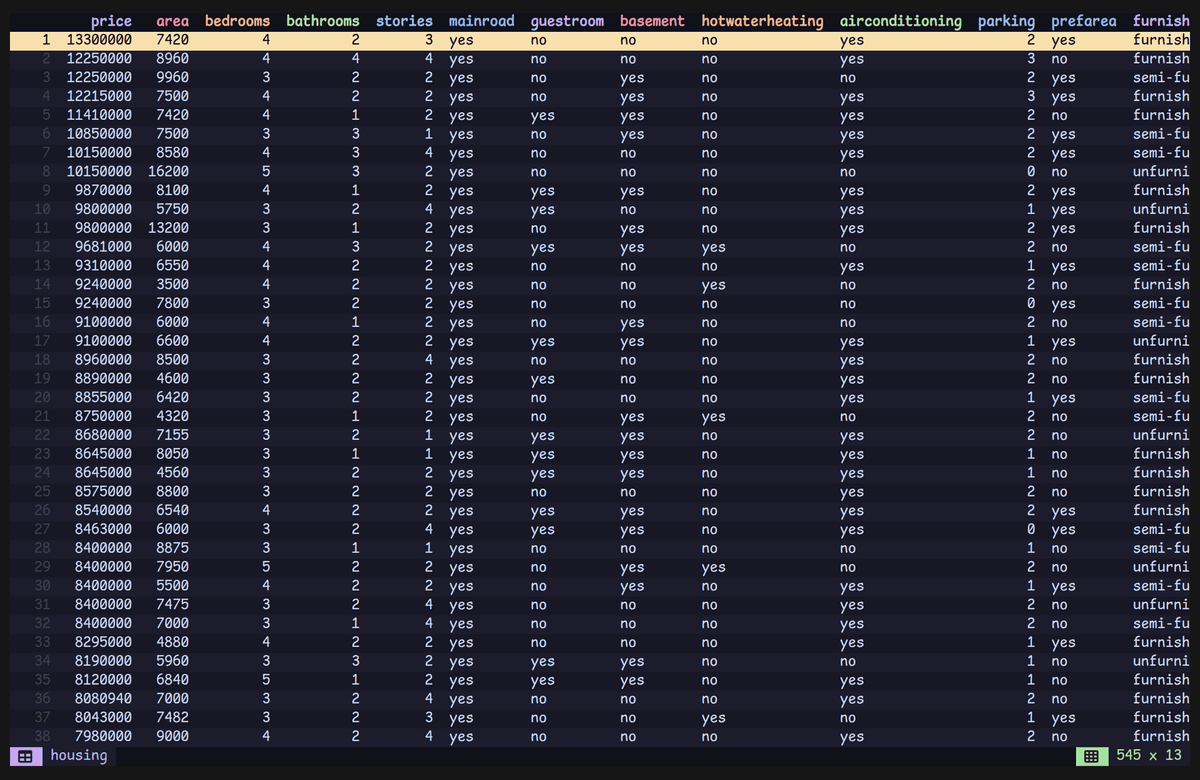The image size is (1200, 780).
Task: Click the table icon beside housing
Action: (x=26, y=756)
